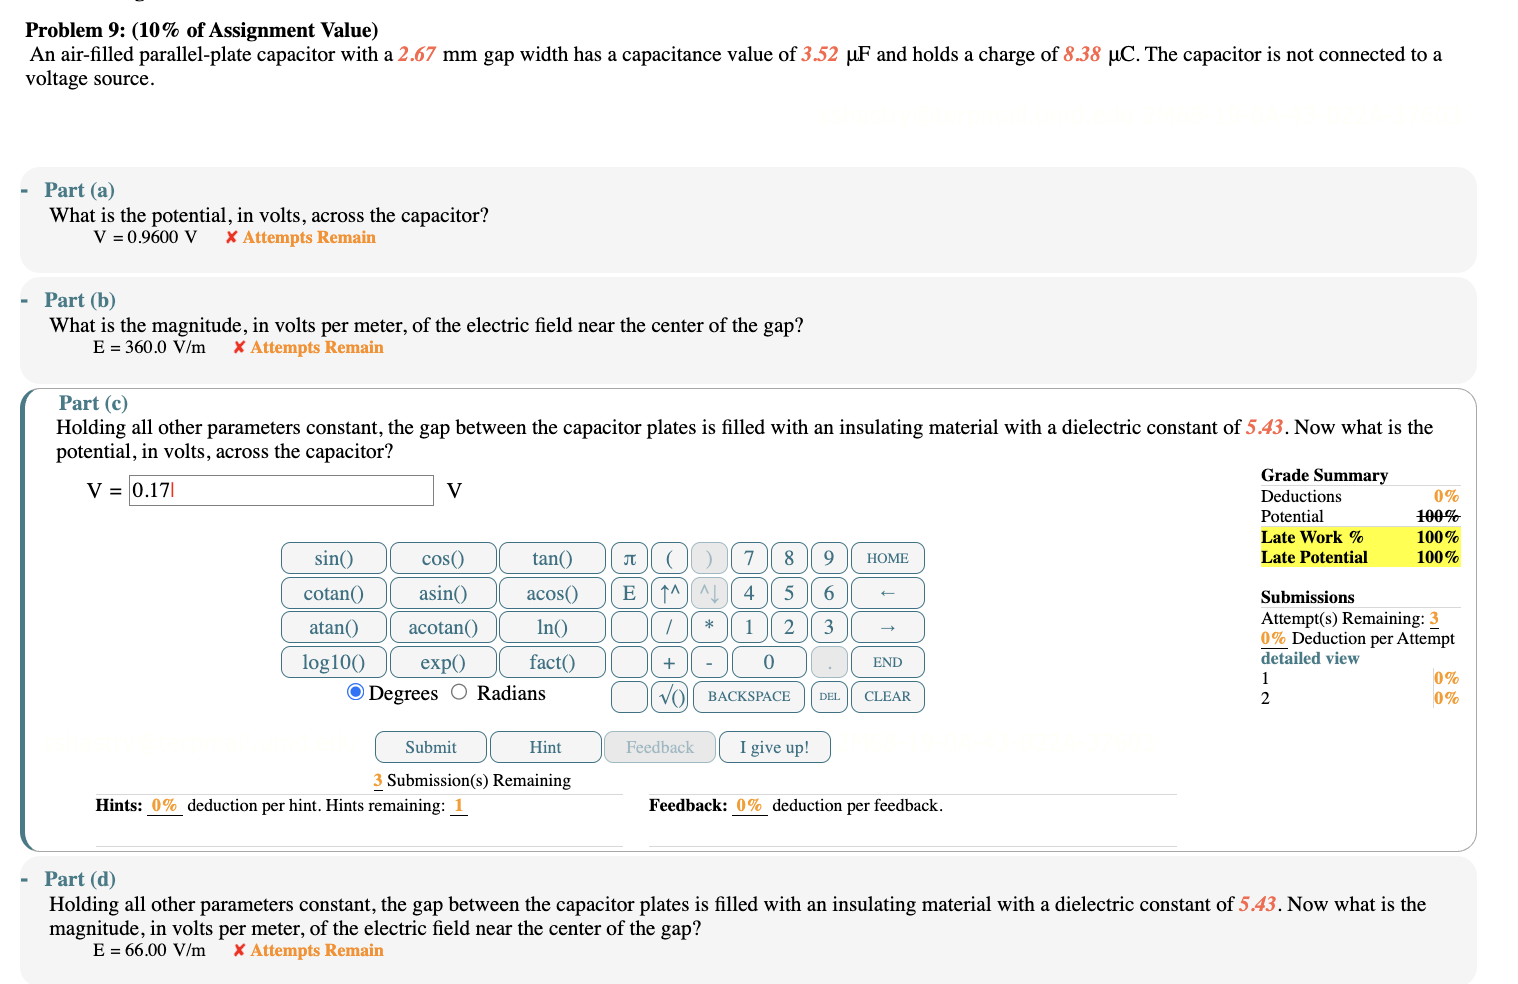Image resolution: width=1518 pixels, height=984 pixels.
Task: Click the π key on the calculator pad
Action: 629,558
